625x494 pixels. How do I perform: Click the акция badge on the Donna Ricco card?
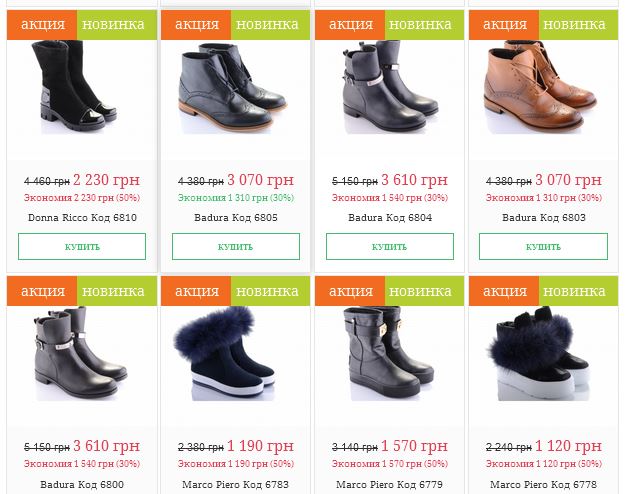(x=42, y=25)
